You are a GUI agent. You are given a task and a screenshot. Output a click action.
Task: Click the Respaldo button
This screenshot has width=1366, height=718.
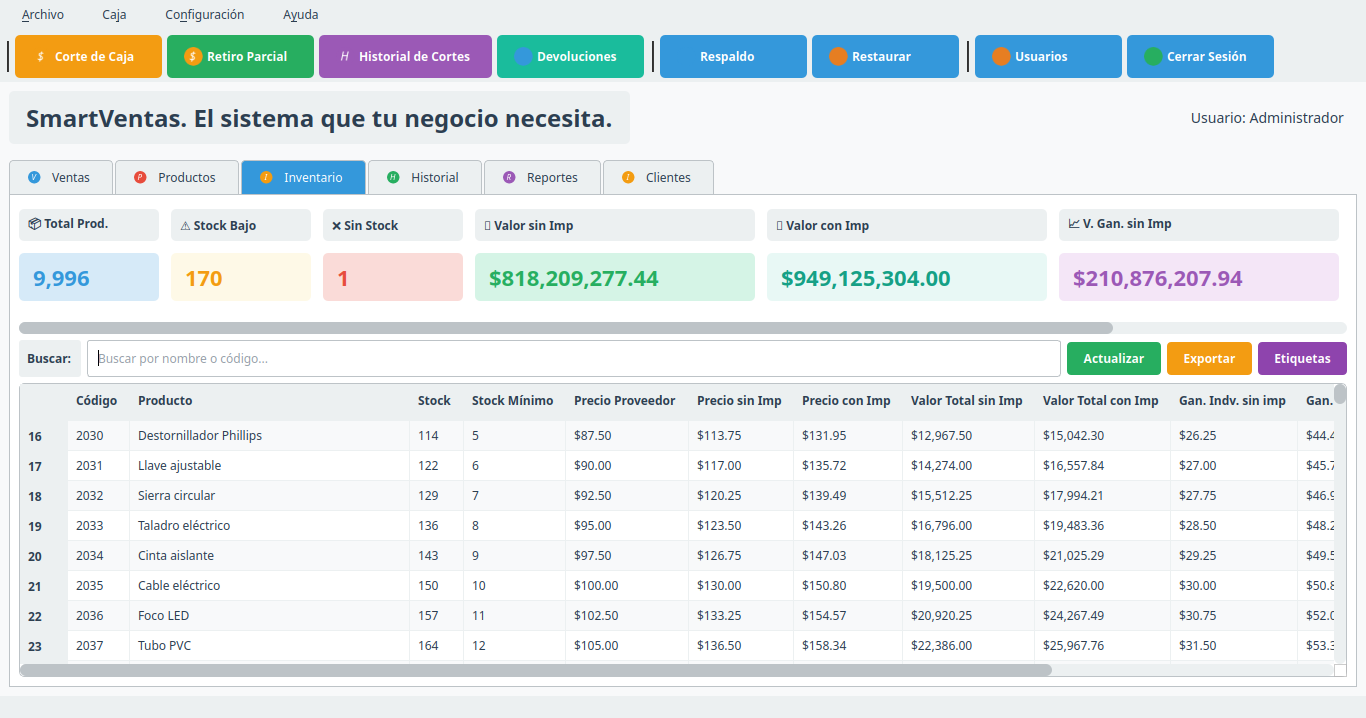[733, 57]
